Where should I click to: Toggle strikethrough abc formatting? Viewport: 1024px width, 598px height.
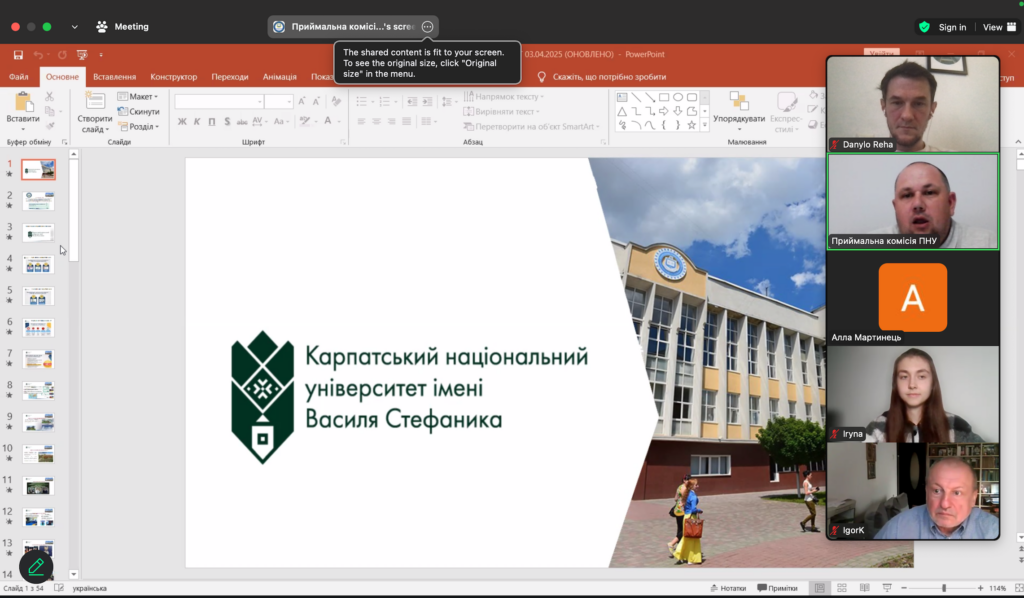click(242, 121)
